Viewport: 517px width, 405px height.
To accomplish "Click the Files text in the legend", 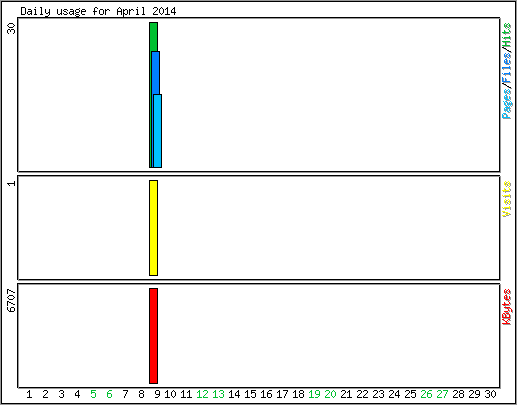I will tap(507, 69).
